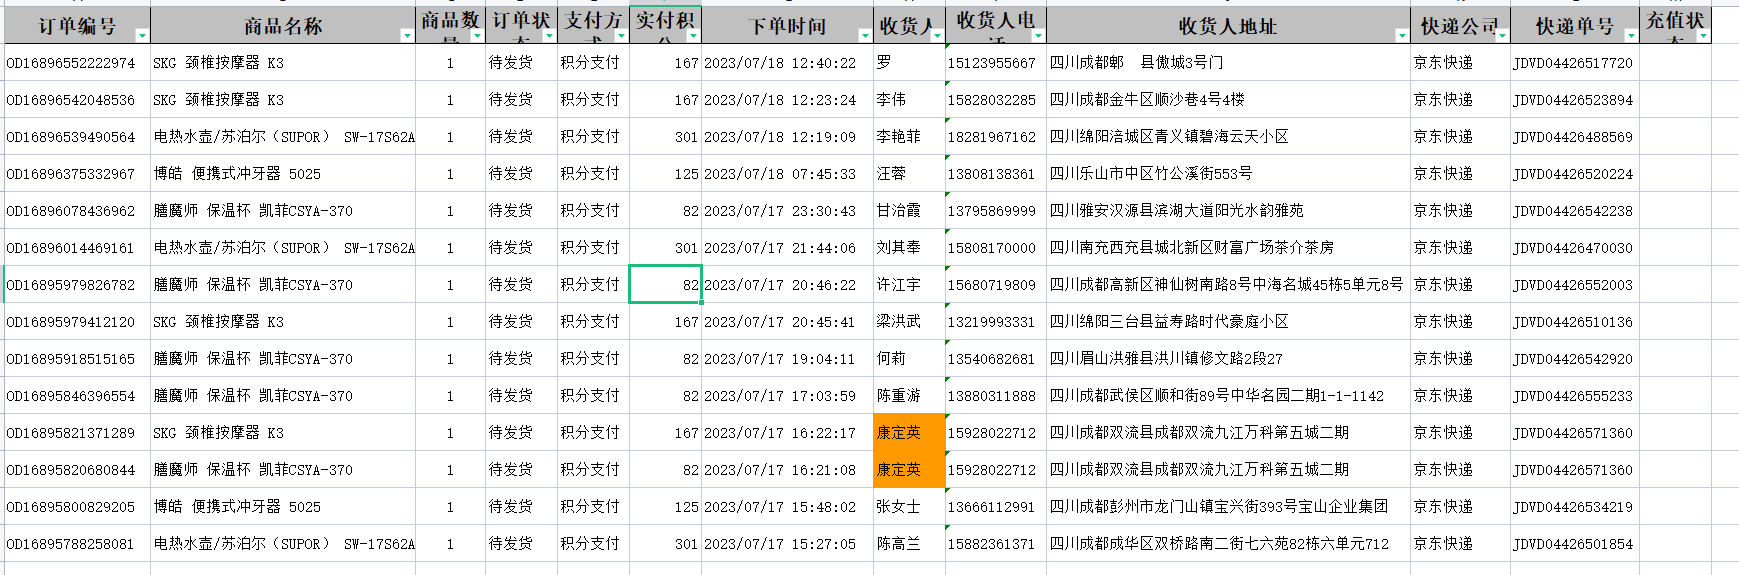Click order time cell 2023/07/17 15:27:05
The image size is (1739, 575).
pyautogui.click(x=787, y=543)
